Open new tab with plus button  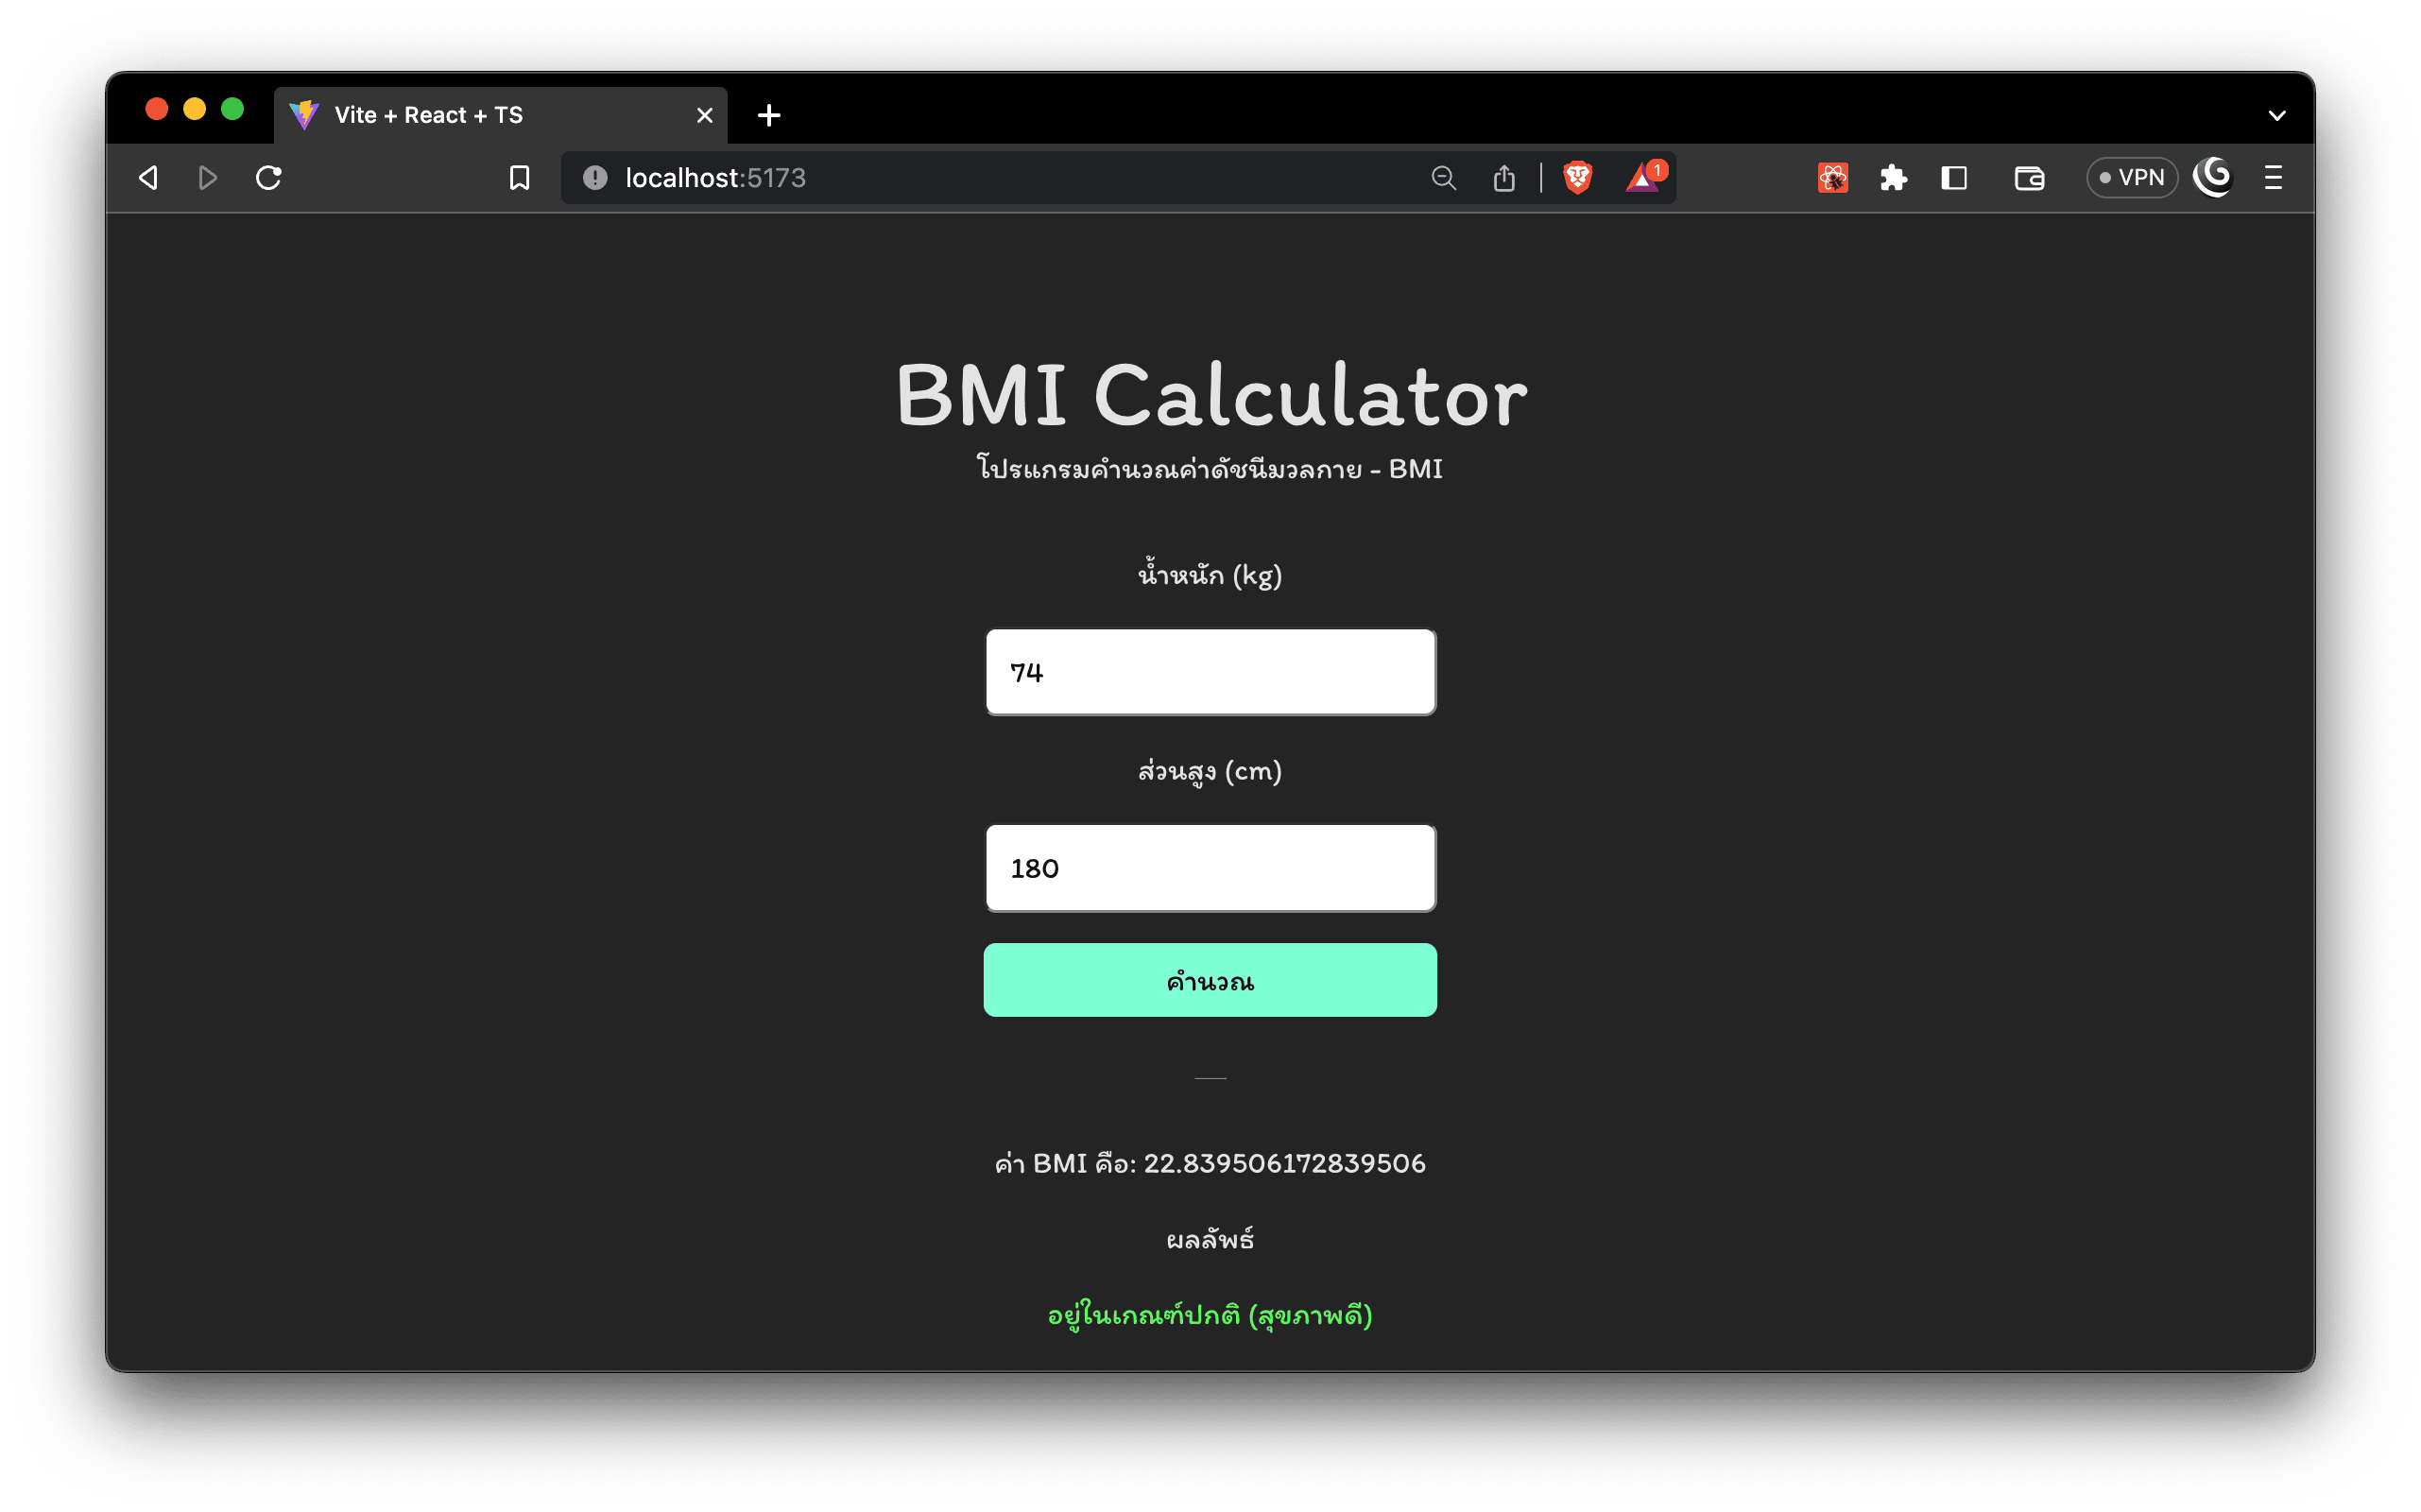pyautogui.click(x=770, y=112)
